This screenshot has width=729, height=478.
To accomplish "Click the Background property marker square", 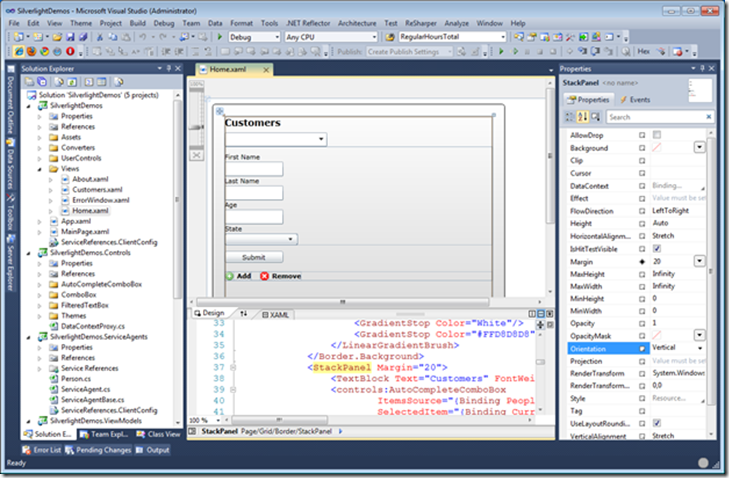I will pyautogui.click(x=642, y=148).
